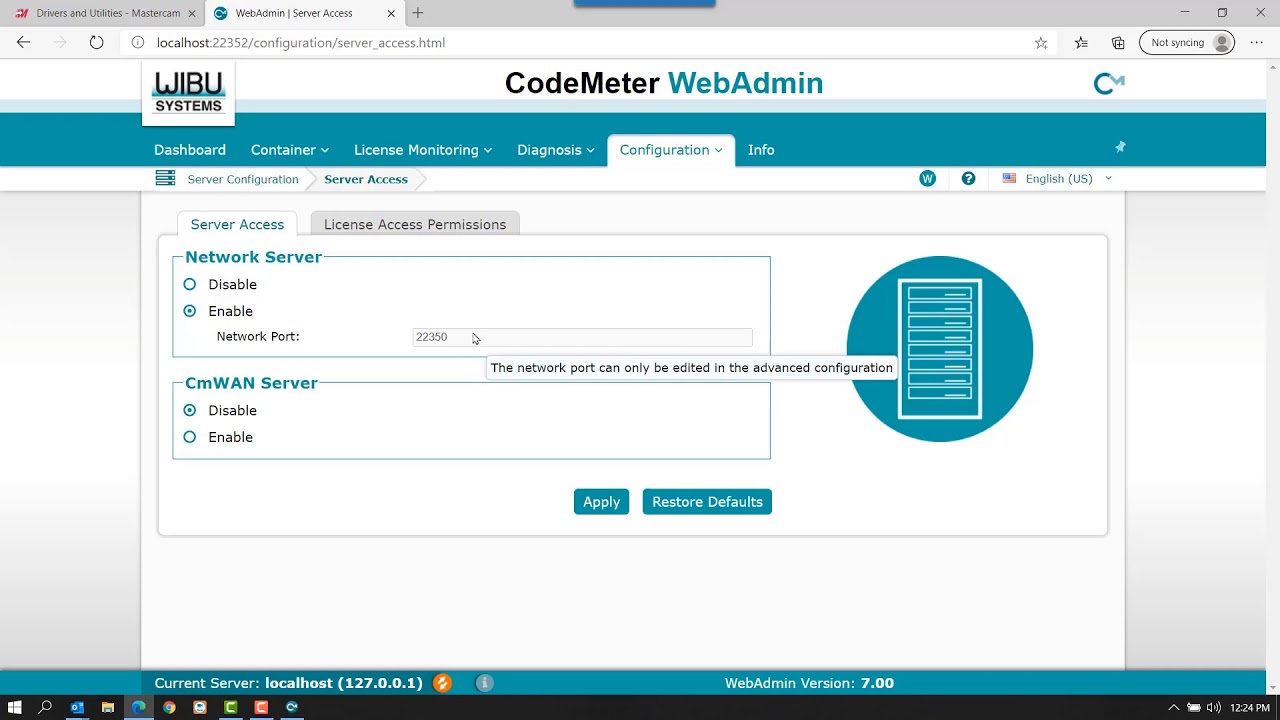This screenshot has height=720, width=1280.
Task: Expand the Configuration menu
Action: tap(671, 150)
